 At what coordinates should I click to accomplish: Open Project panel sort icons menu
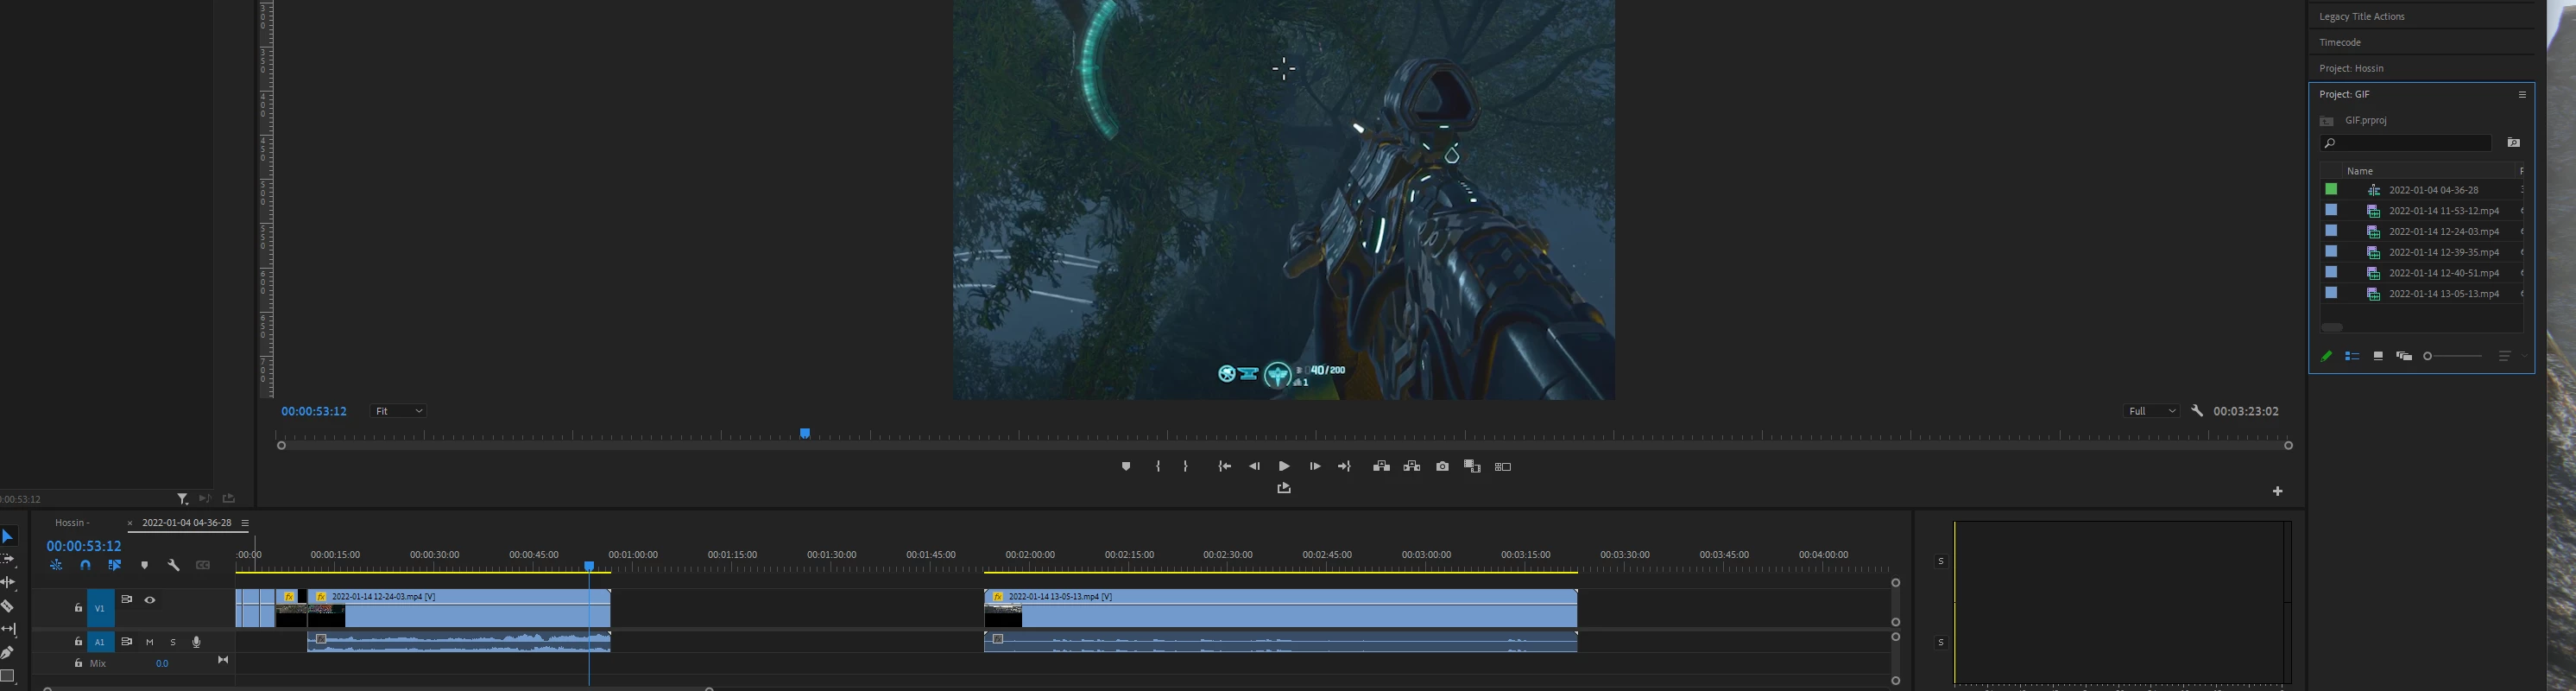2504,356
